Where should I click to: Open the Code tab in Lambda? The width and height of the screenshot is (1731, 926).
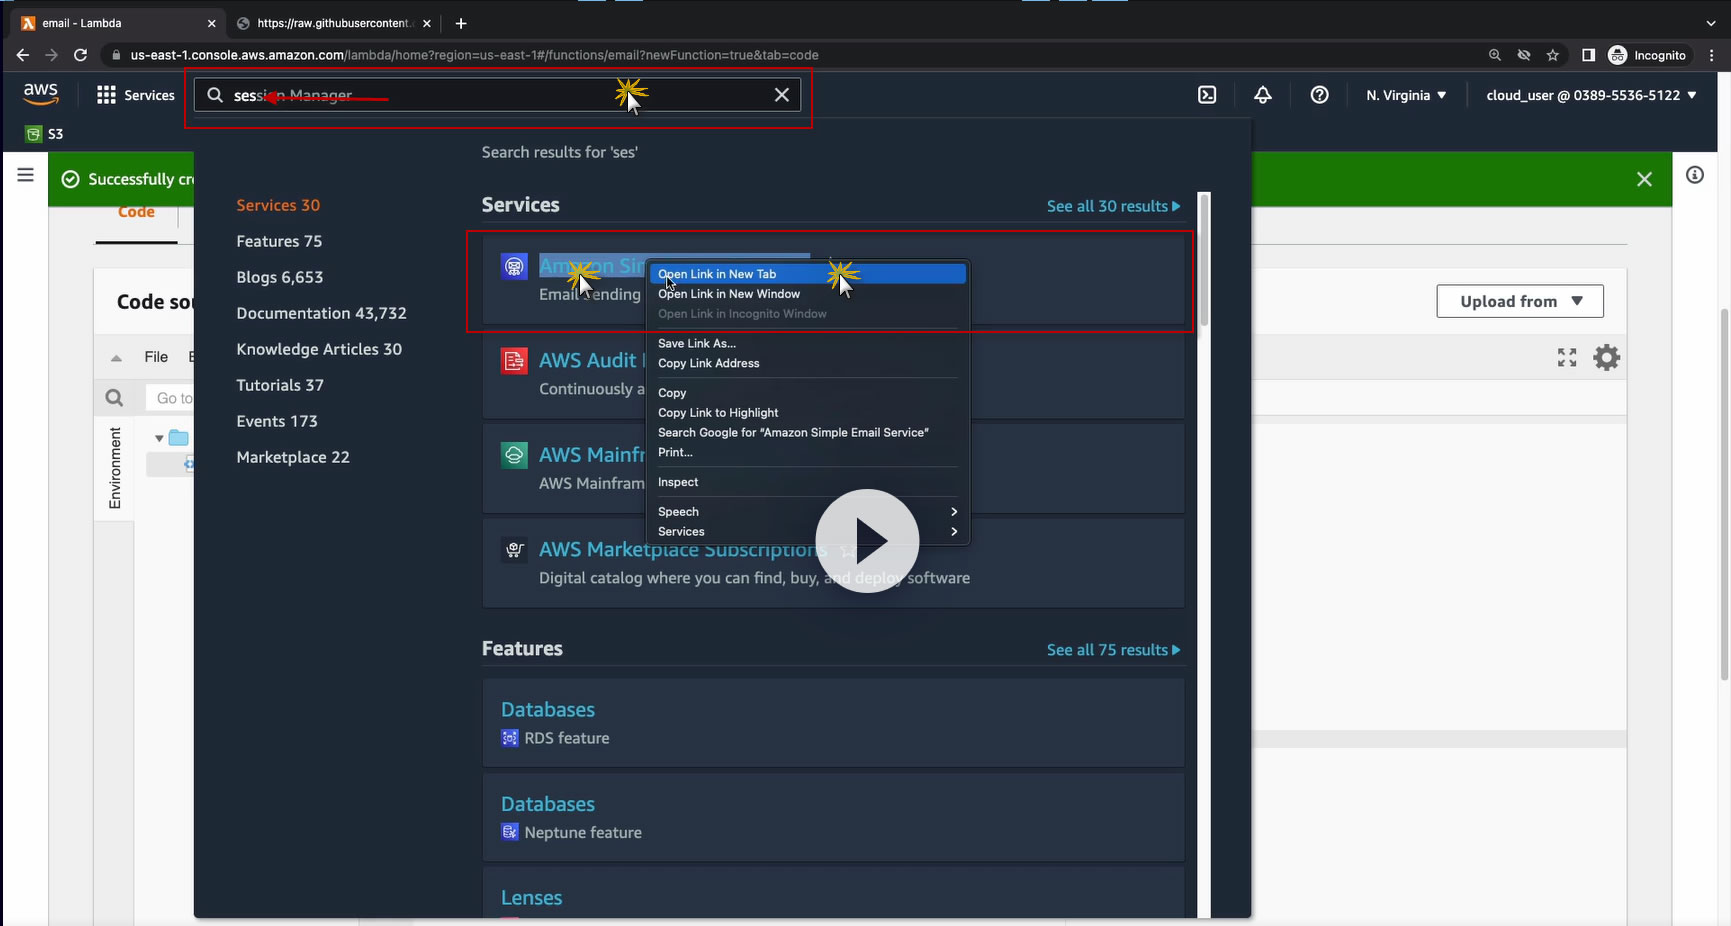click(136, 212)
